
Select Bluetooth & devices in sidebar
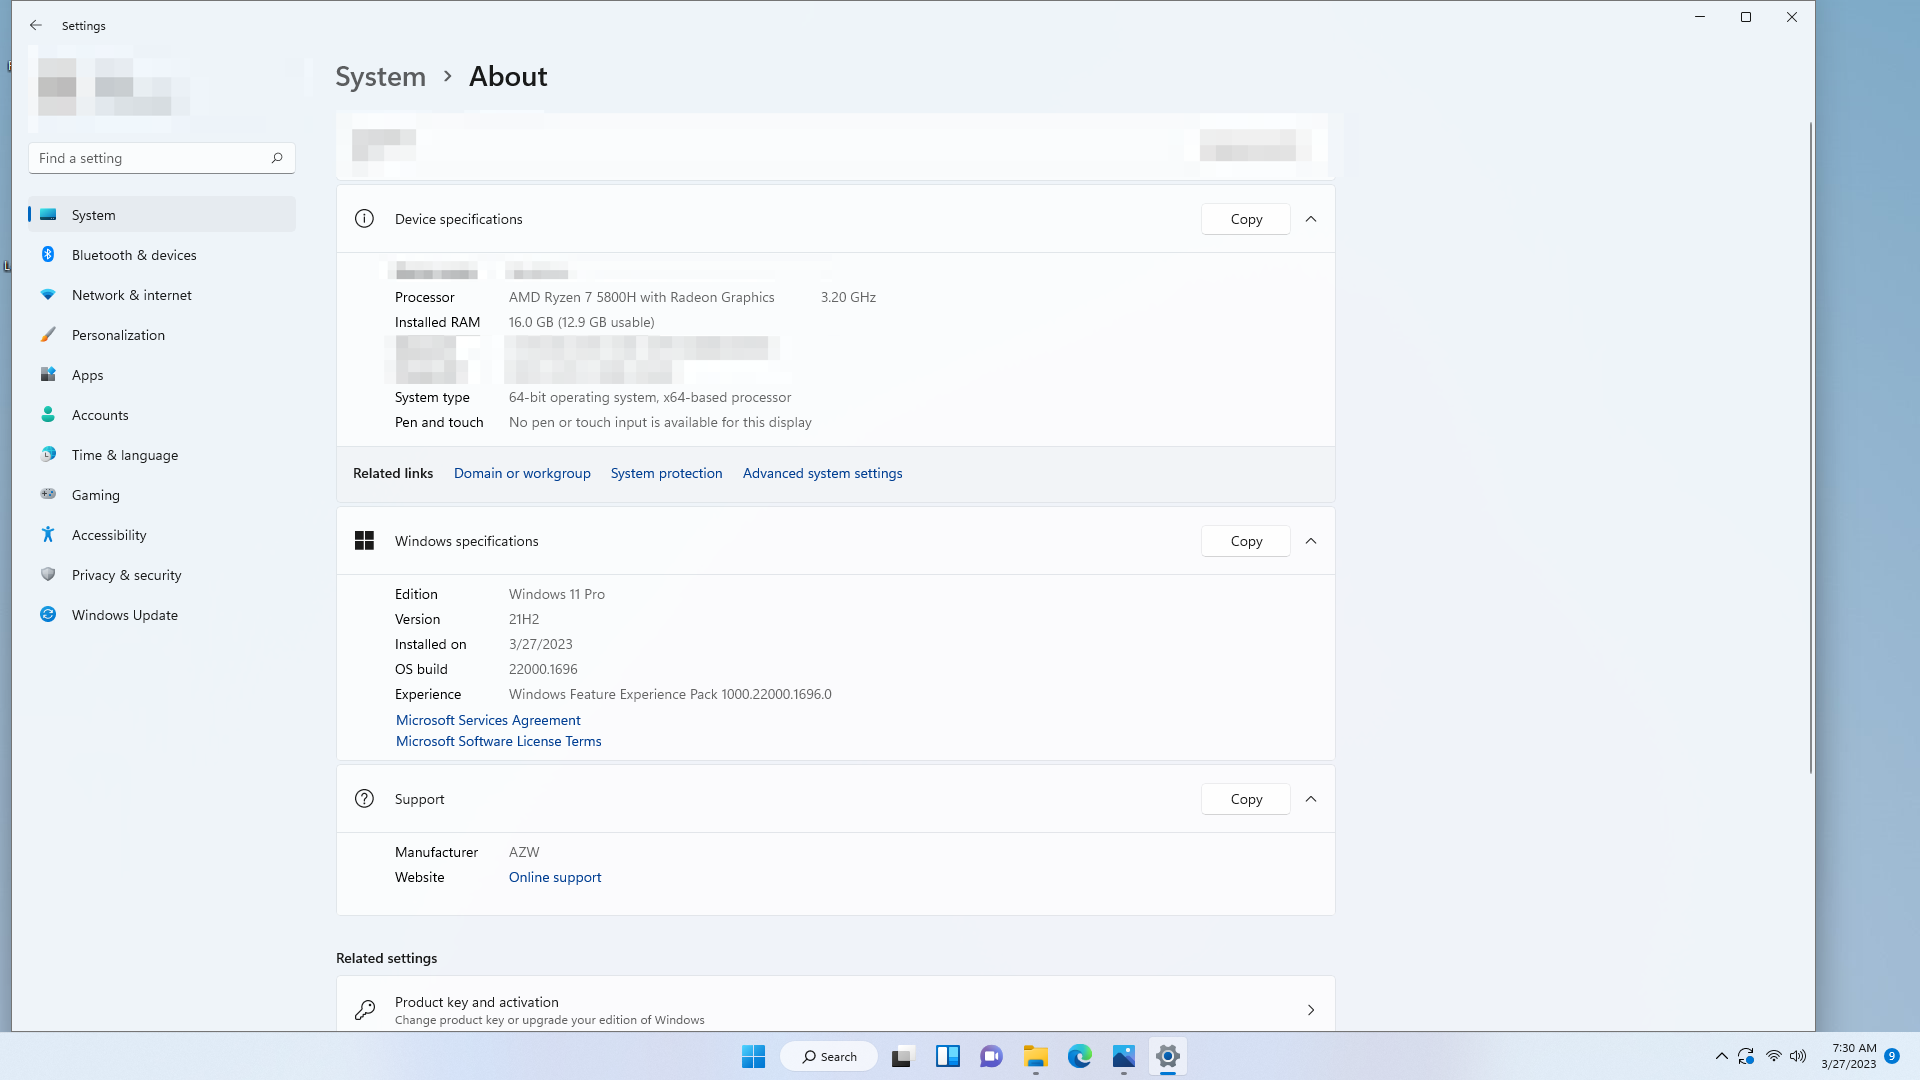click(162, 255)
